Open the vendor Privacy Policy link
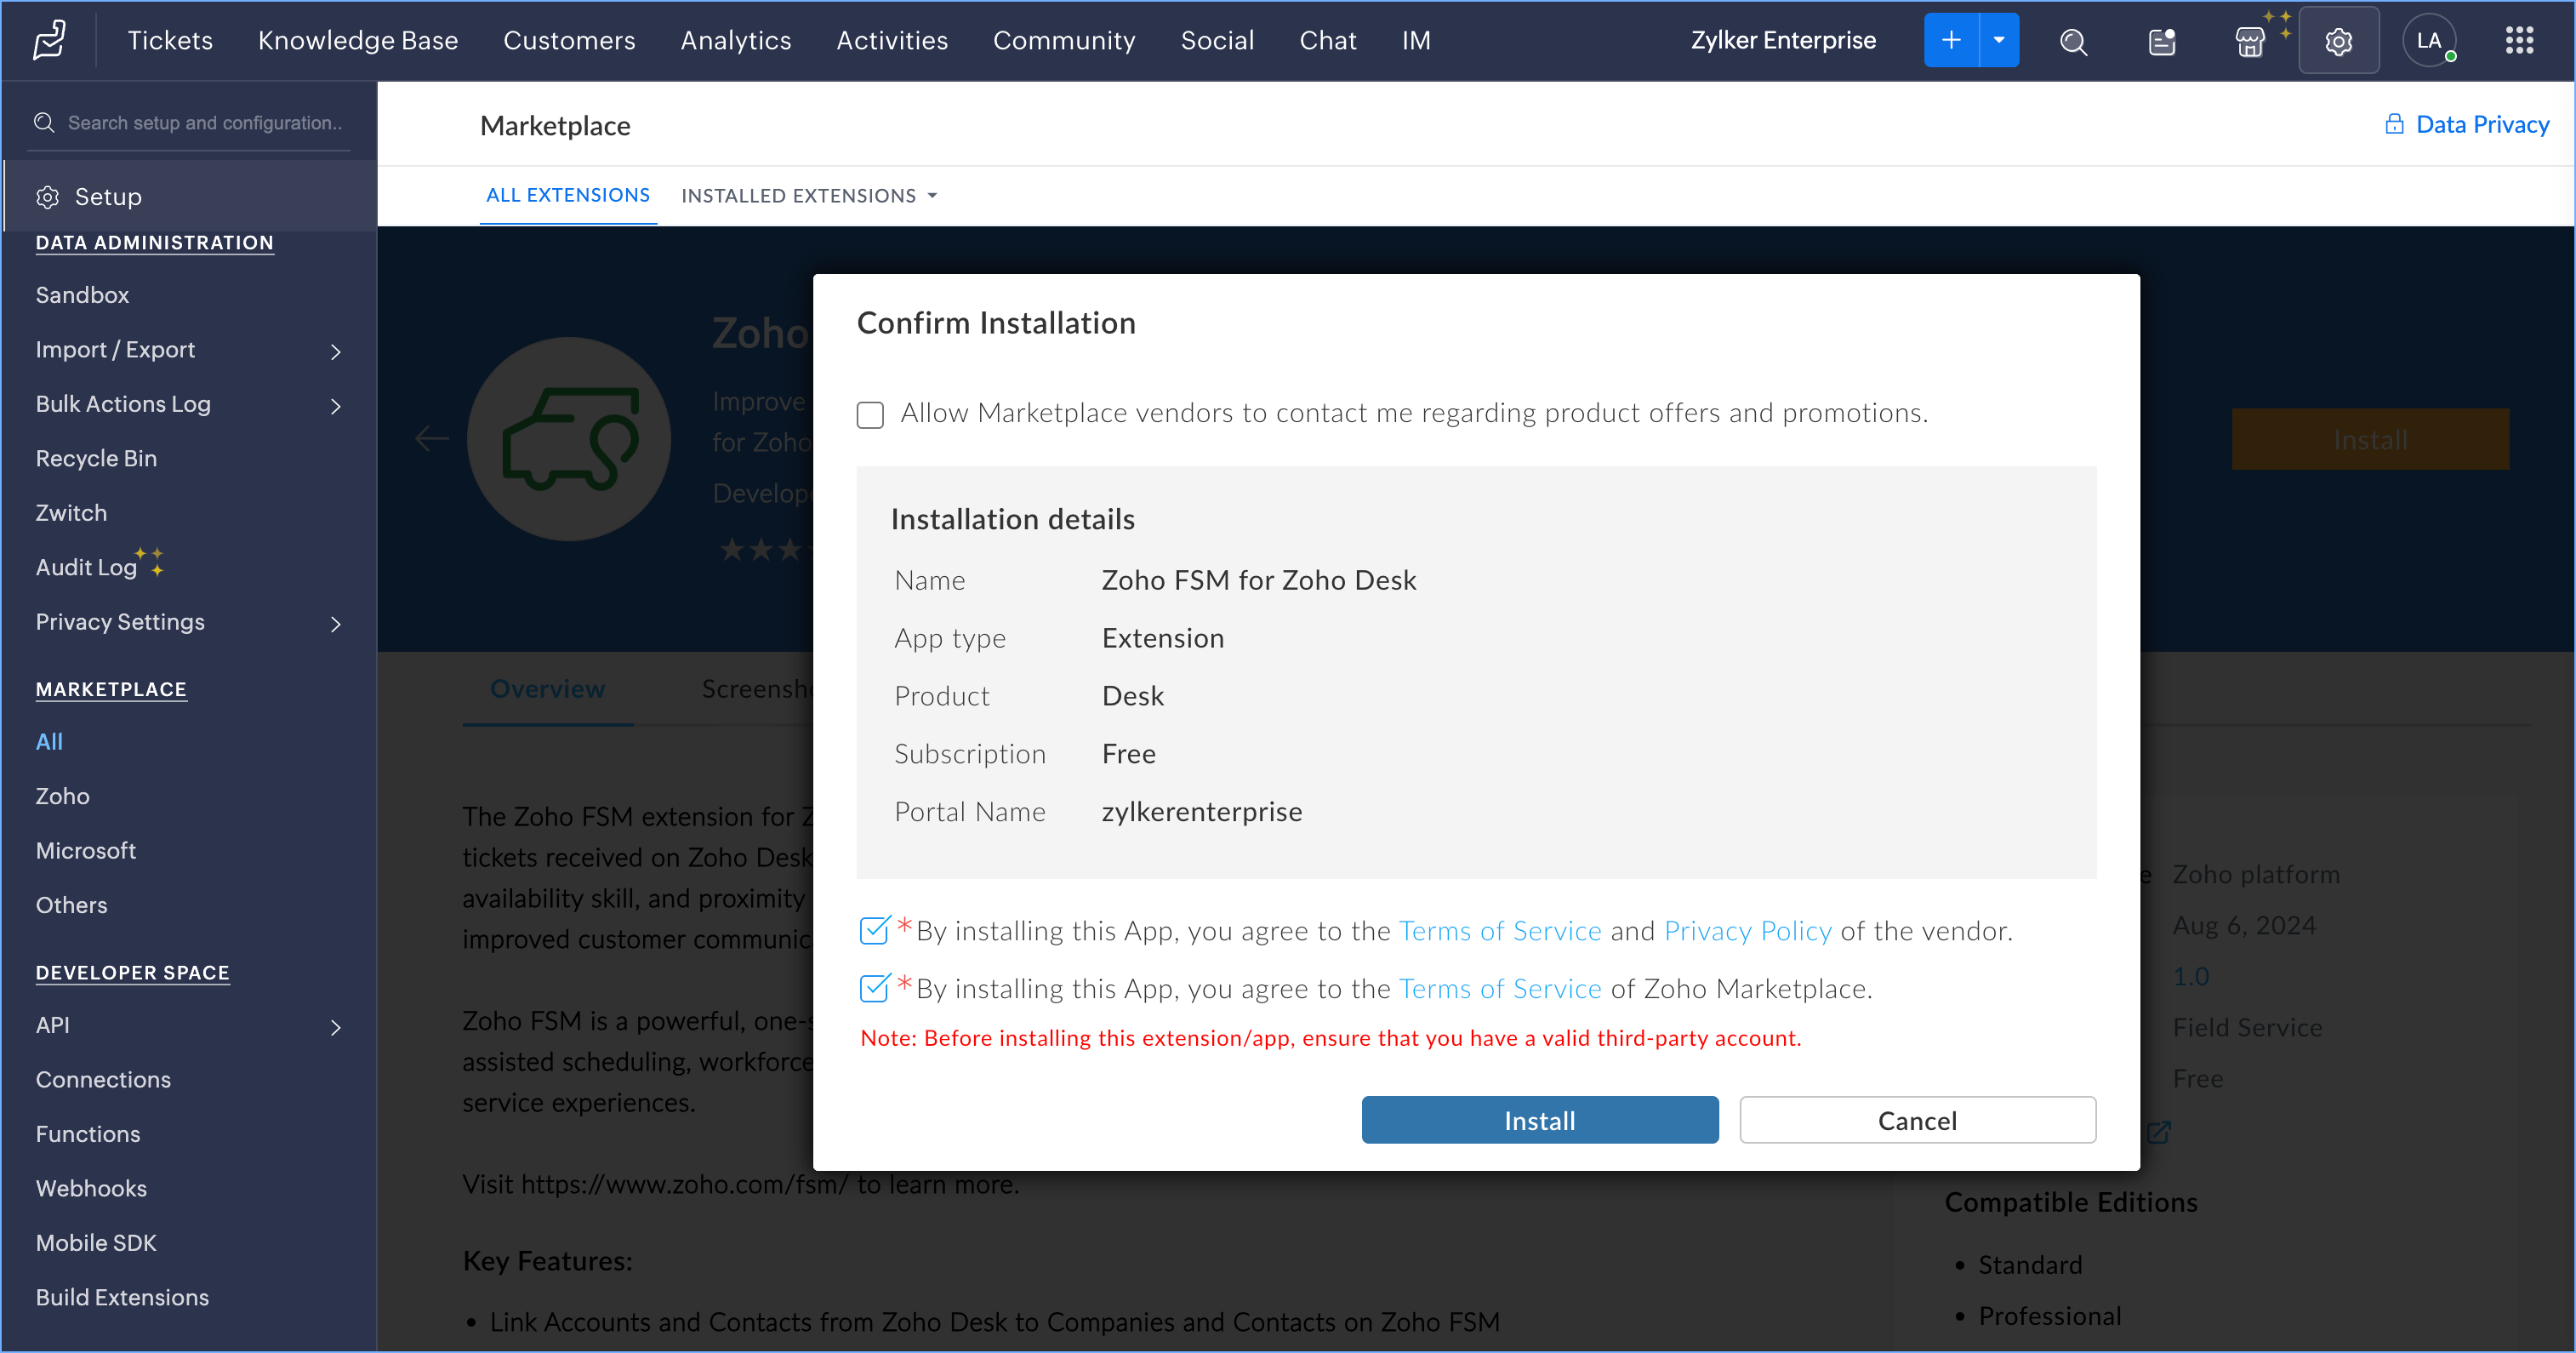The height and width of the screenshot is (1353, 2576). (x=1747, y=931)
